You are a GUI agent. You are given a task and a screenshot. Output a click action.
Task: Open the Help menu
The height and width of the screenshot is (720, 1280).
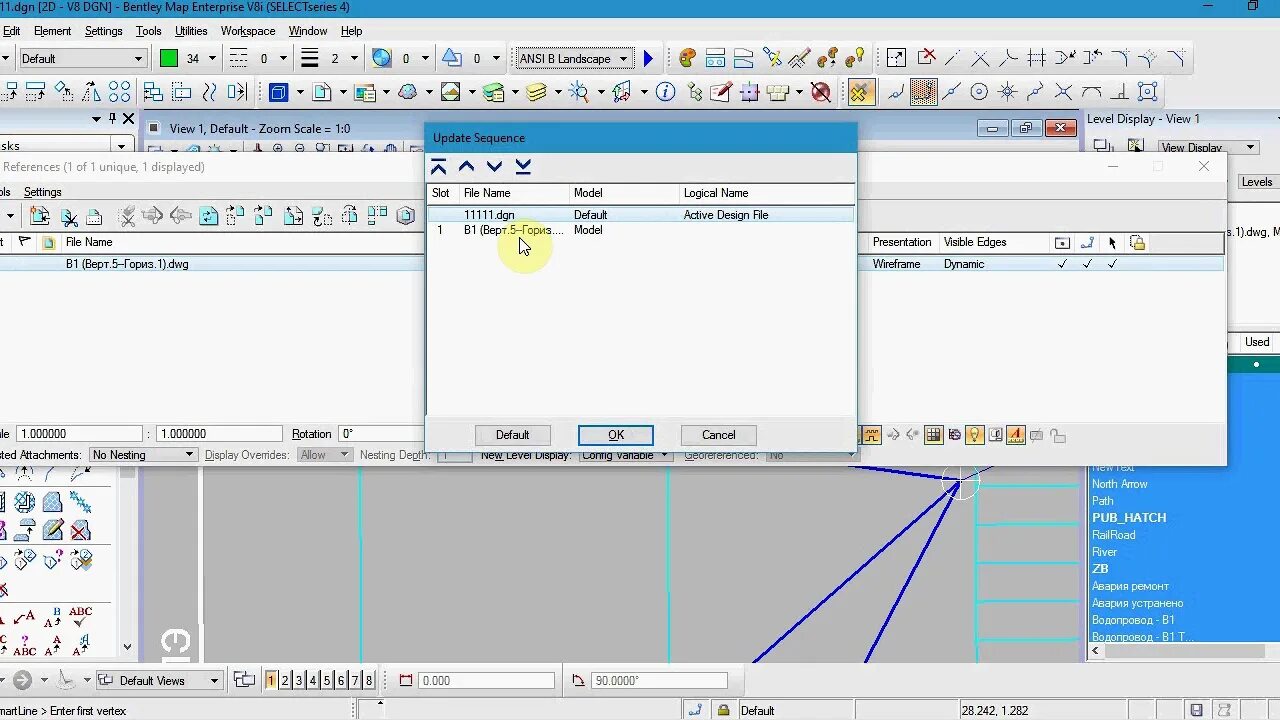point(351,31)
